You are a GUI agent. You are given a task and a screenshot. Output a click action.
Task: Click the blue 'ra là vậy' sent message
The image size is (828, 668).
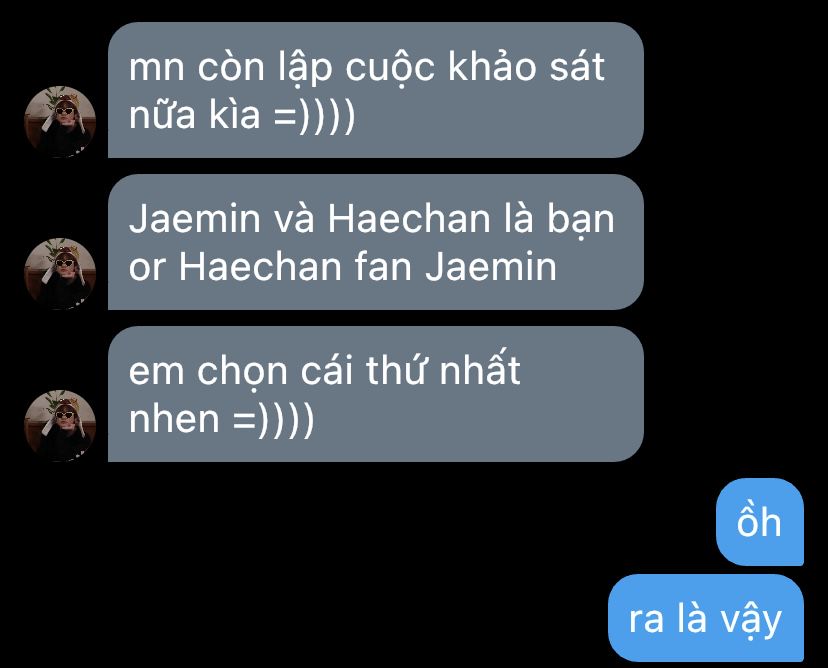705,618
